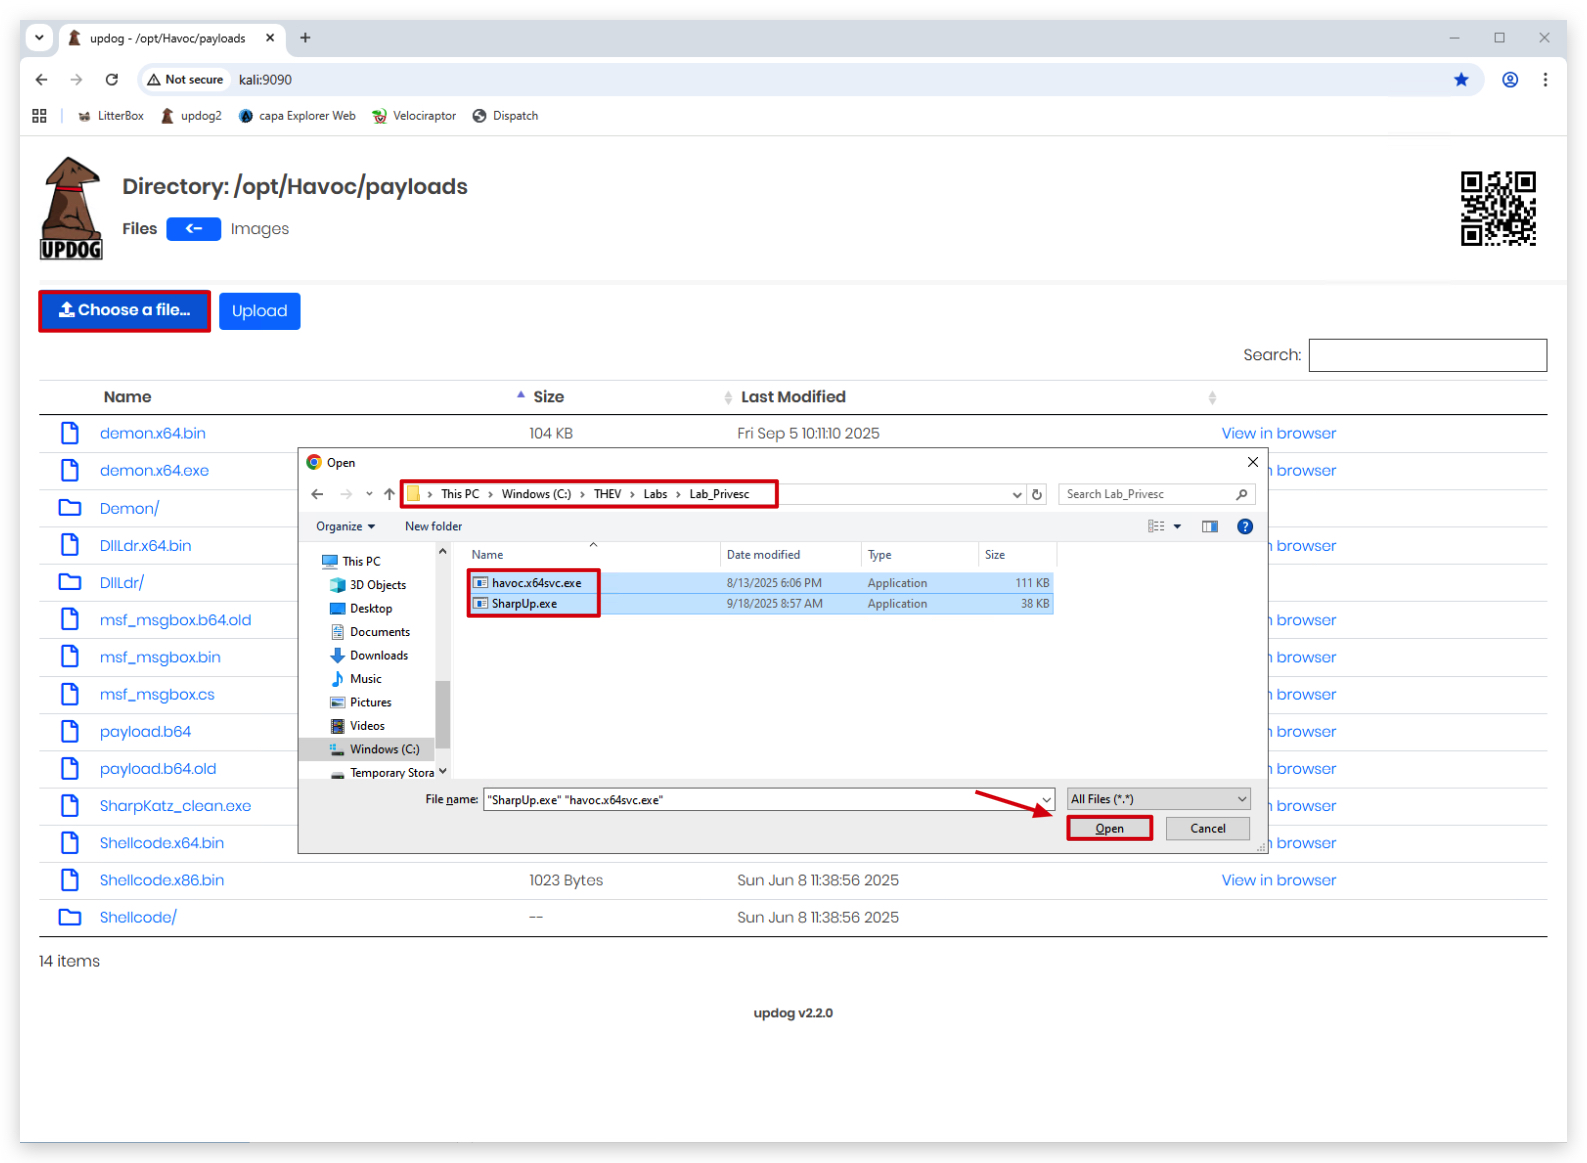Open the apps grid in bookmarks bar
This screenshot has width=1587, height=1163.
tap(40, 116)
